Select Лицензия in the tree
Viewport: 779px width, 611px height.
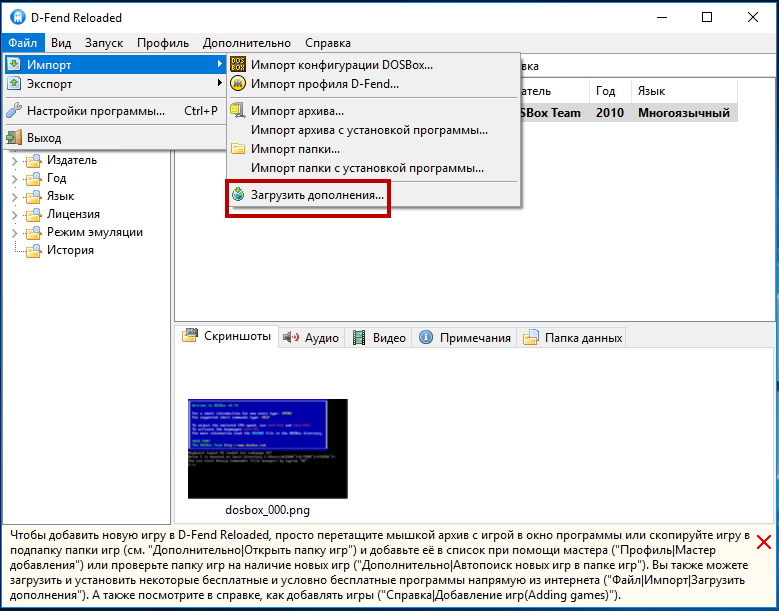point(74,214)
